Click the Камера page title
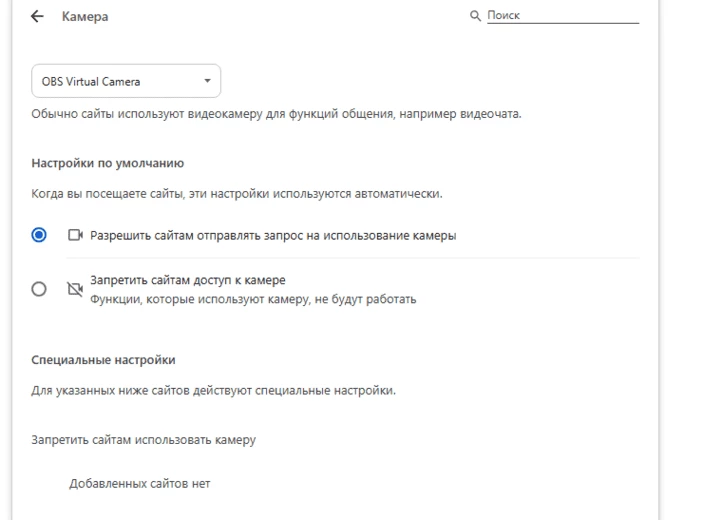The width and height of the screenshot is (703, 520). [85, 17]
